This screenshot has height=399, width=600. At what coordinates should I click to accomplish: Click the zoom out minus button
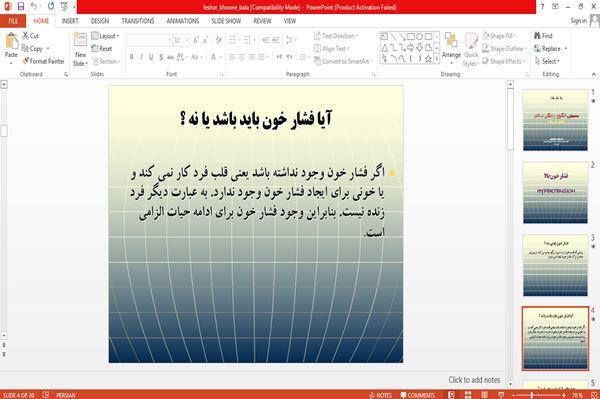(513, 395)
